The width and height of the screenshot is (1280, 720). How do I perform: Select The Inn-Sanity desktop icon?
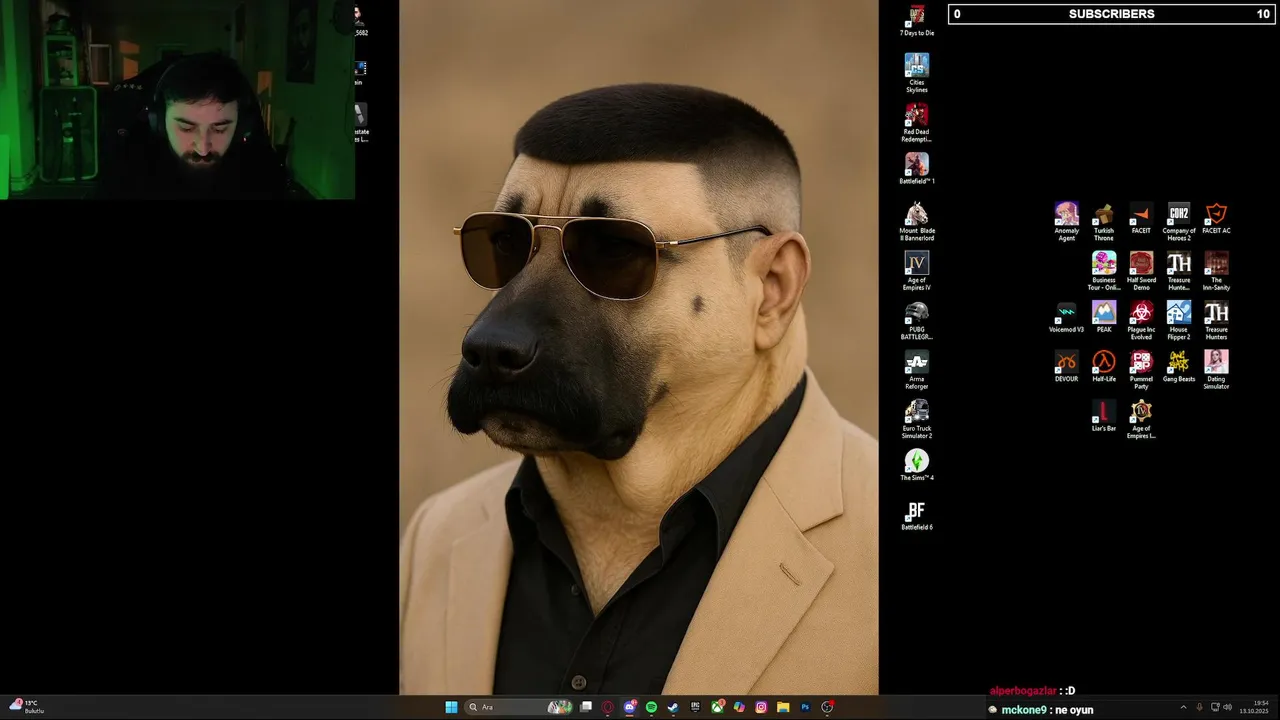[x=1216, y=270]
